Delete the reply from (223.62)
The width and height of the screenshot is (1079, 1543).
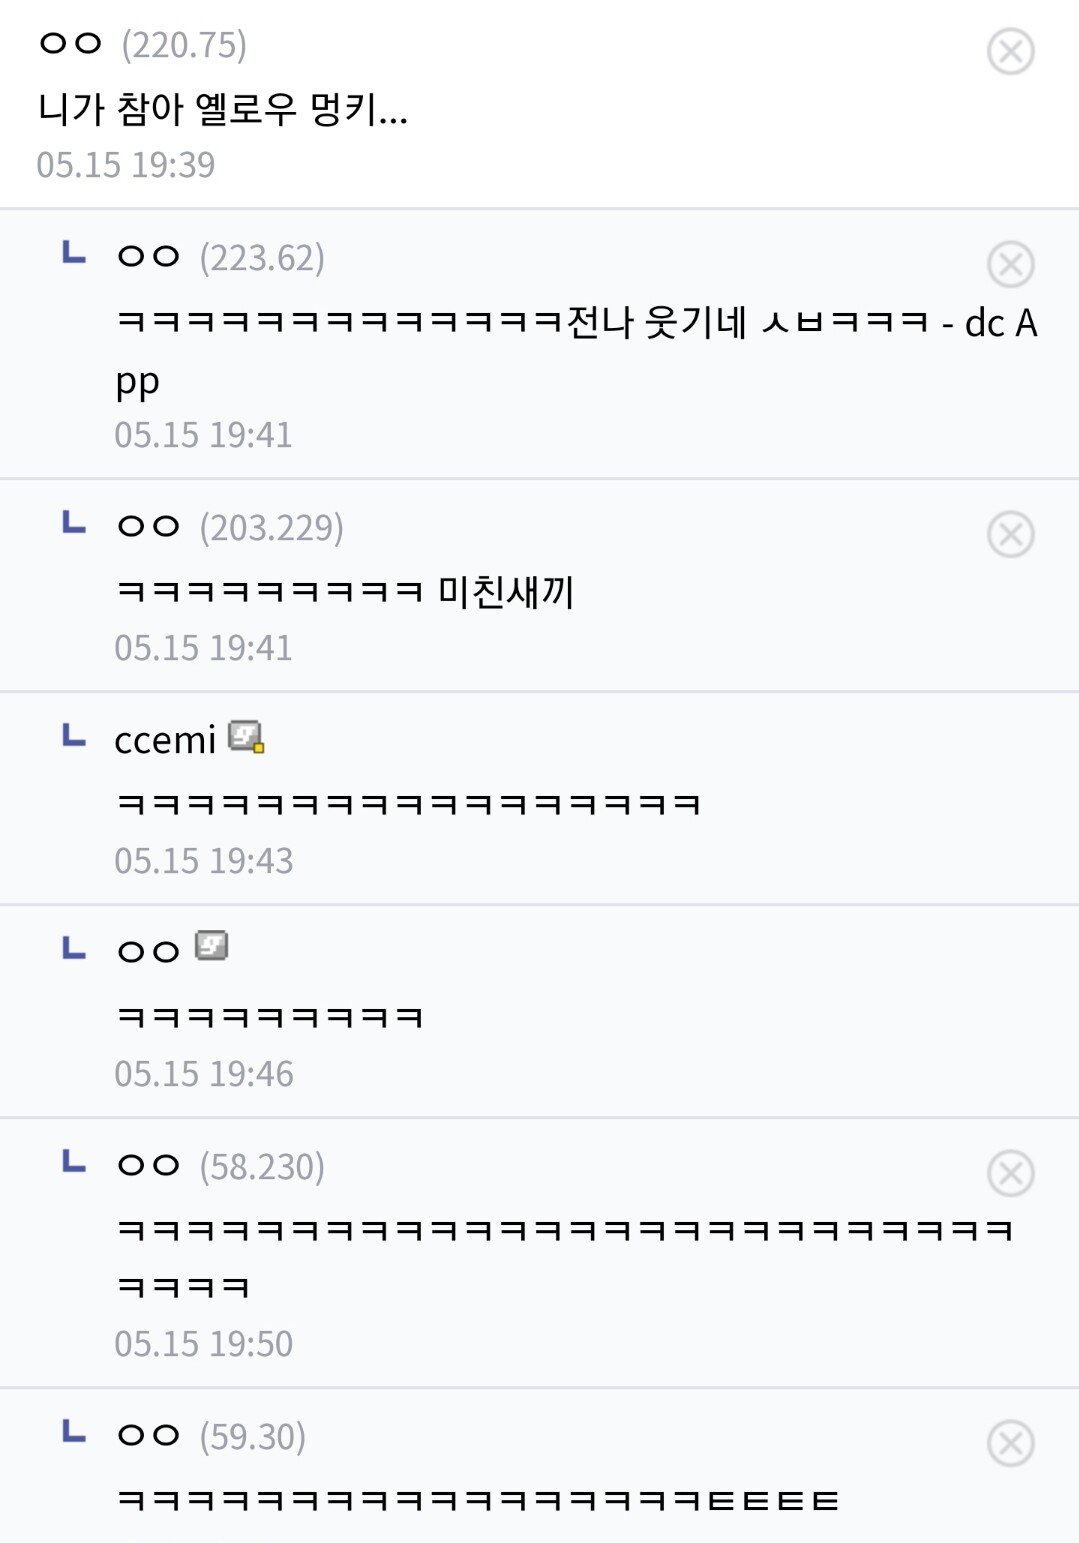click(1010, 264)
